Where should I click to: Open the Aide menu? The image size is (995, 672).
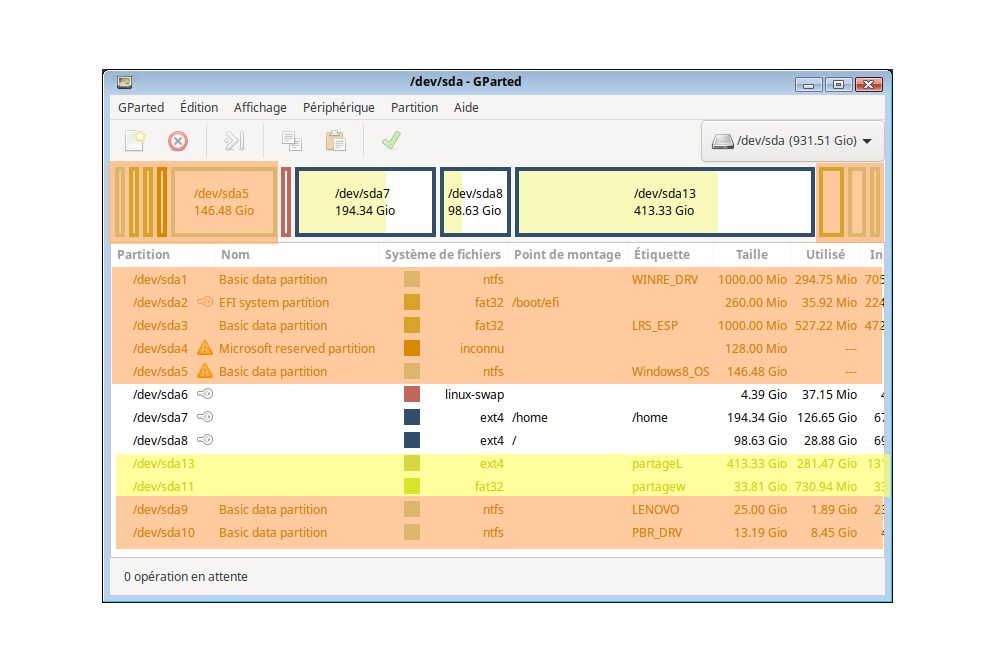click(466, 107)
